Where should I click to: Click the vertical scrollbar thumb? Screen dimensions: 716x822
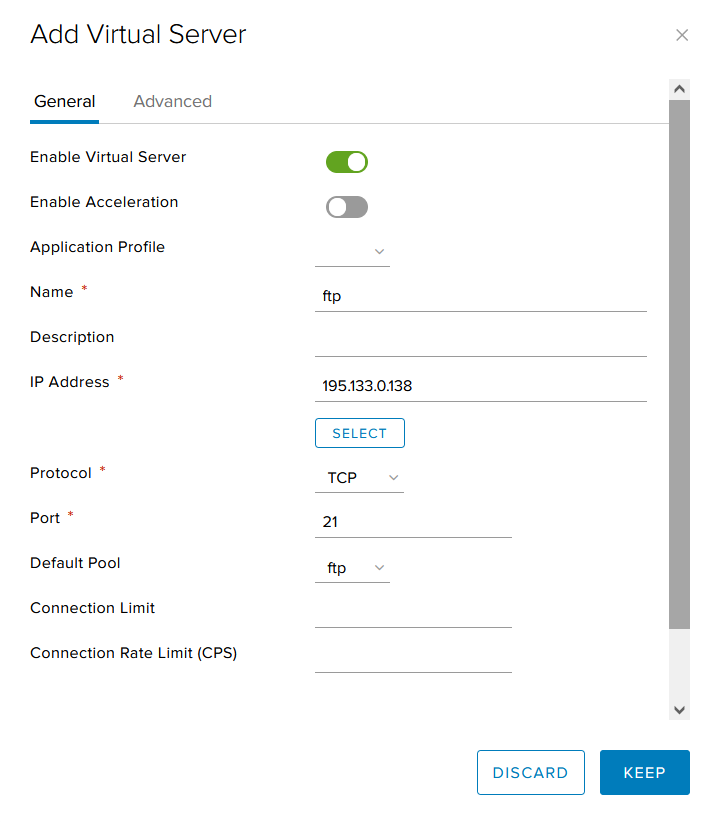tap(679, 364)
